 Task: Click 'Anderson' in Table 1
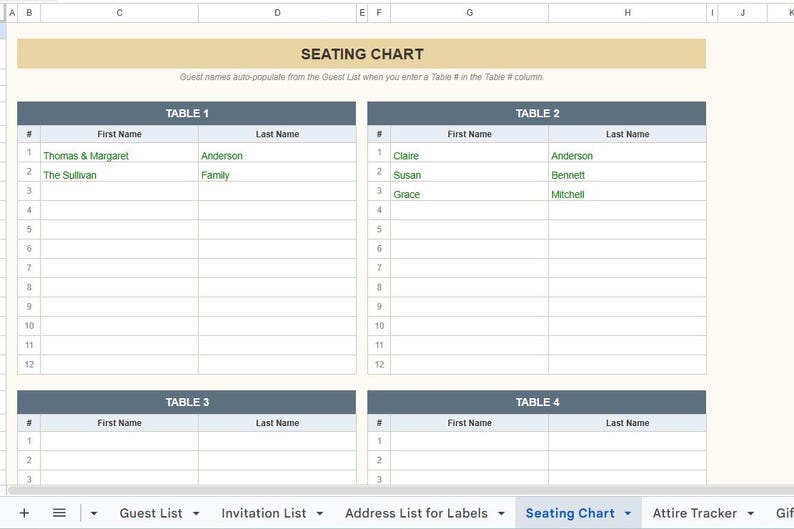click(277, 153)
